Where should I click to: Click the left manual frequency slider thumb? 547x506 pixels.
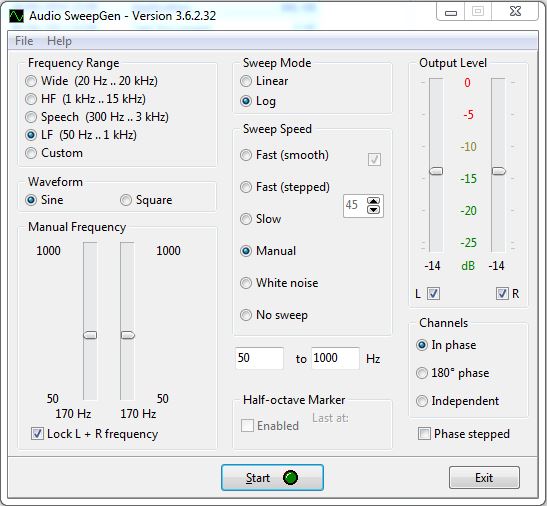(90, 335)
